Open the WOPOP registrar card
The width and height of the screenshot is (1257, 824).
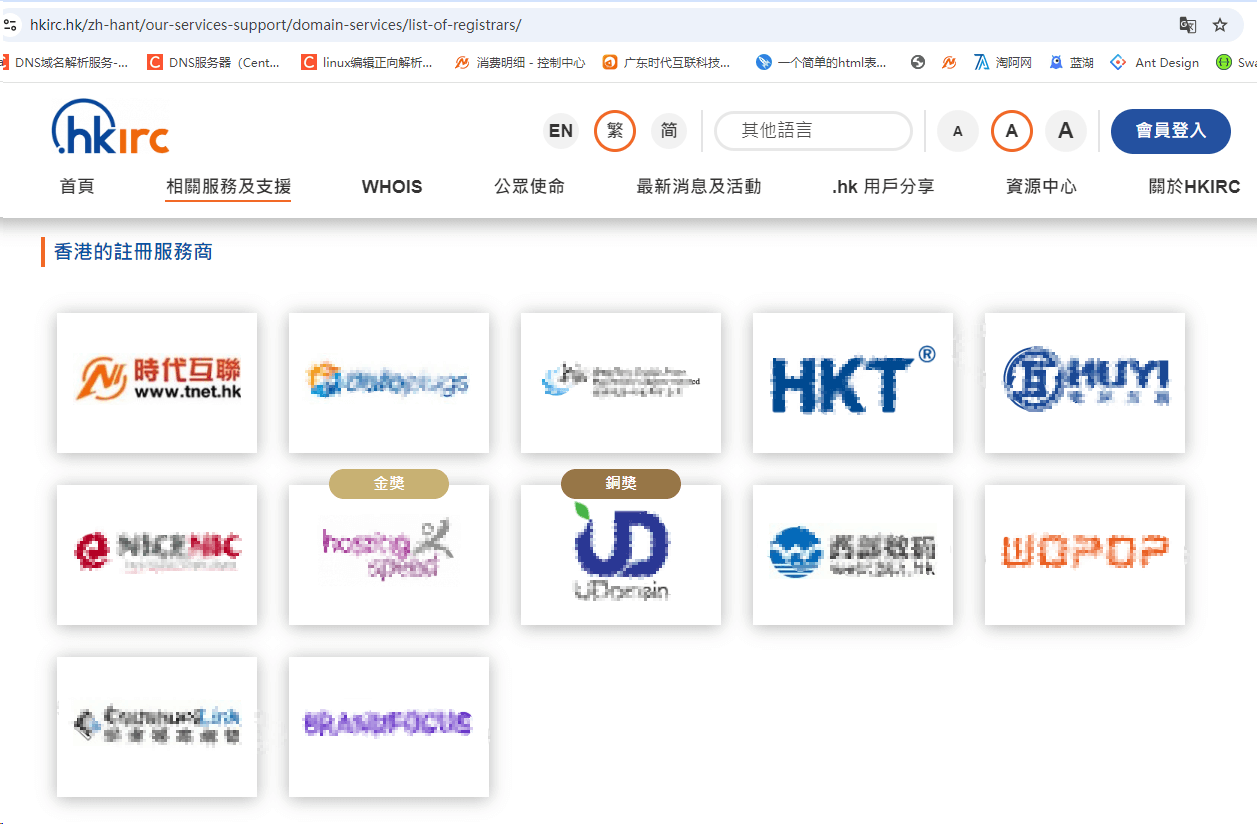(x=1085, y=555)
